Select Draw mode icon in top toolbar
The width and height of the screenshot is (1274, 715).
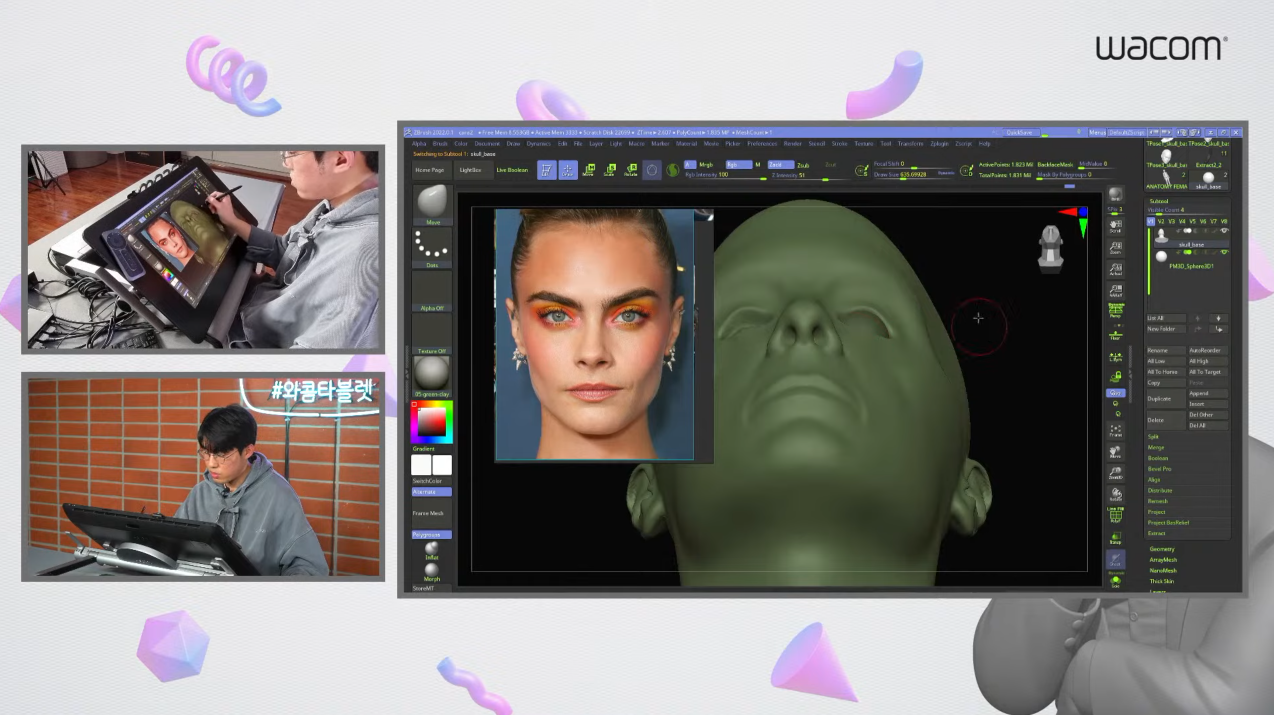pyautogui.click(x=568, y=170)
